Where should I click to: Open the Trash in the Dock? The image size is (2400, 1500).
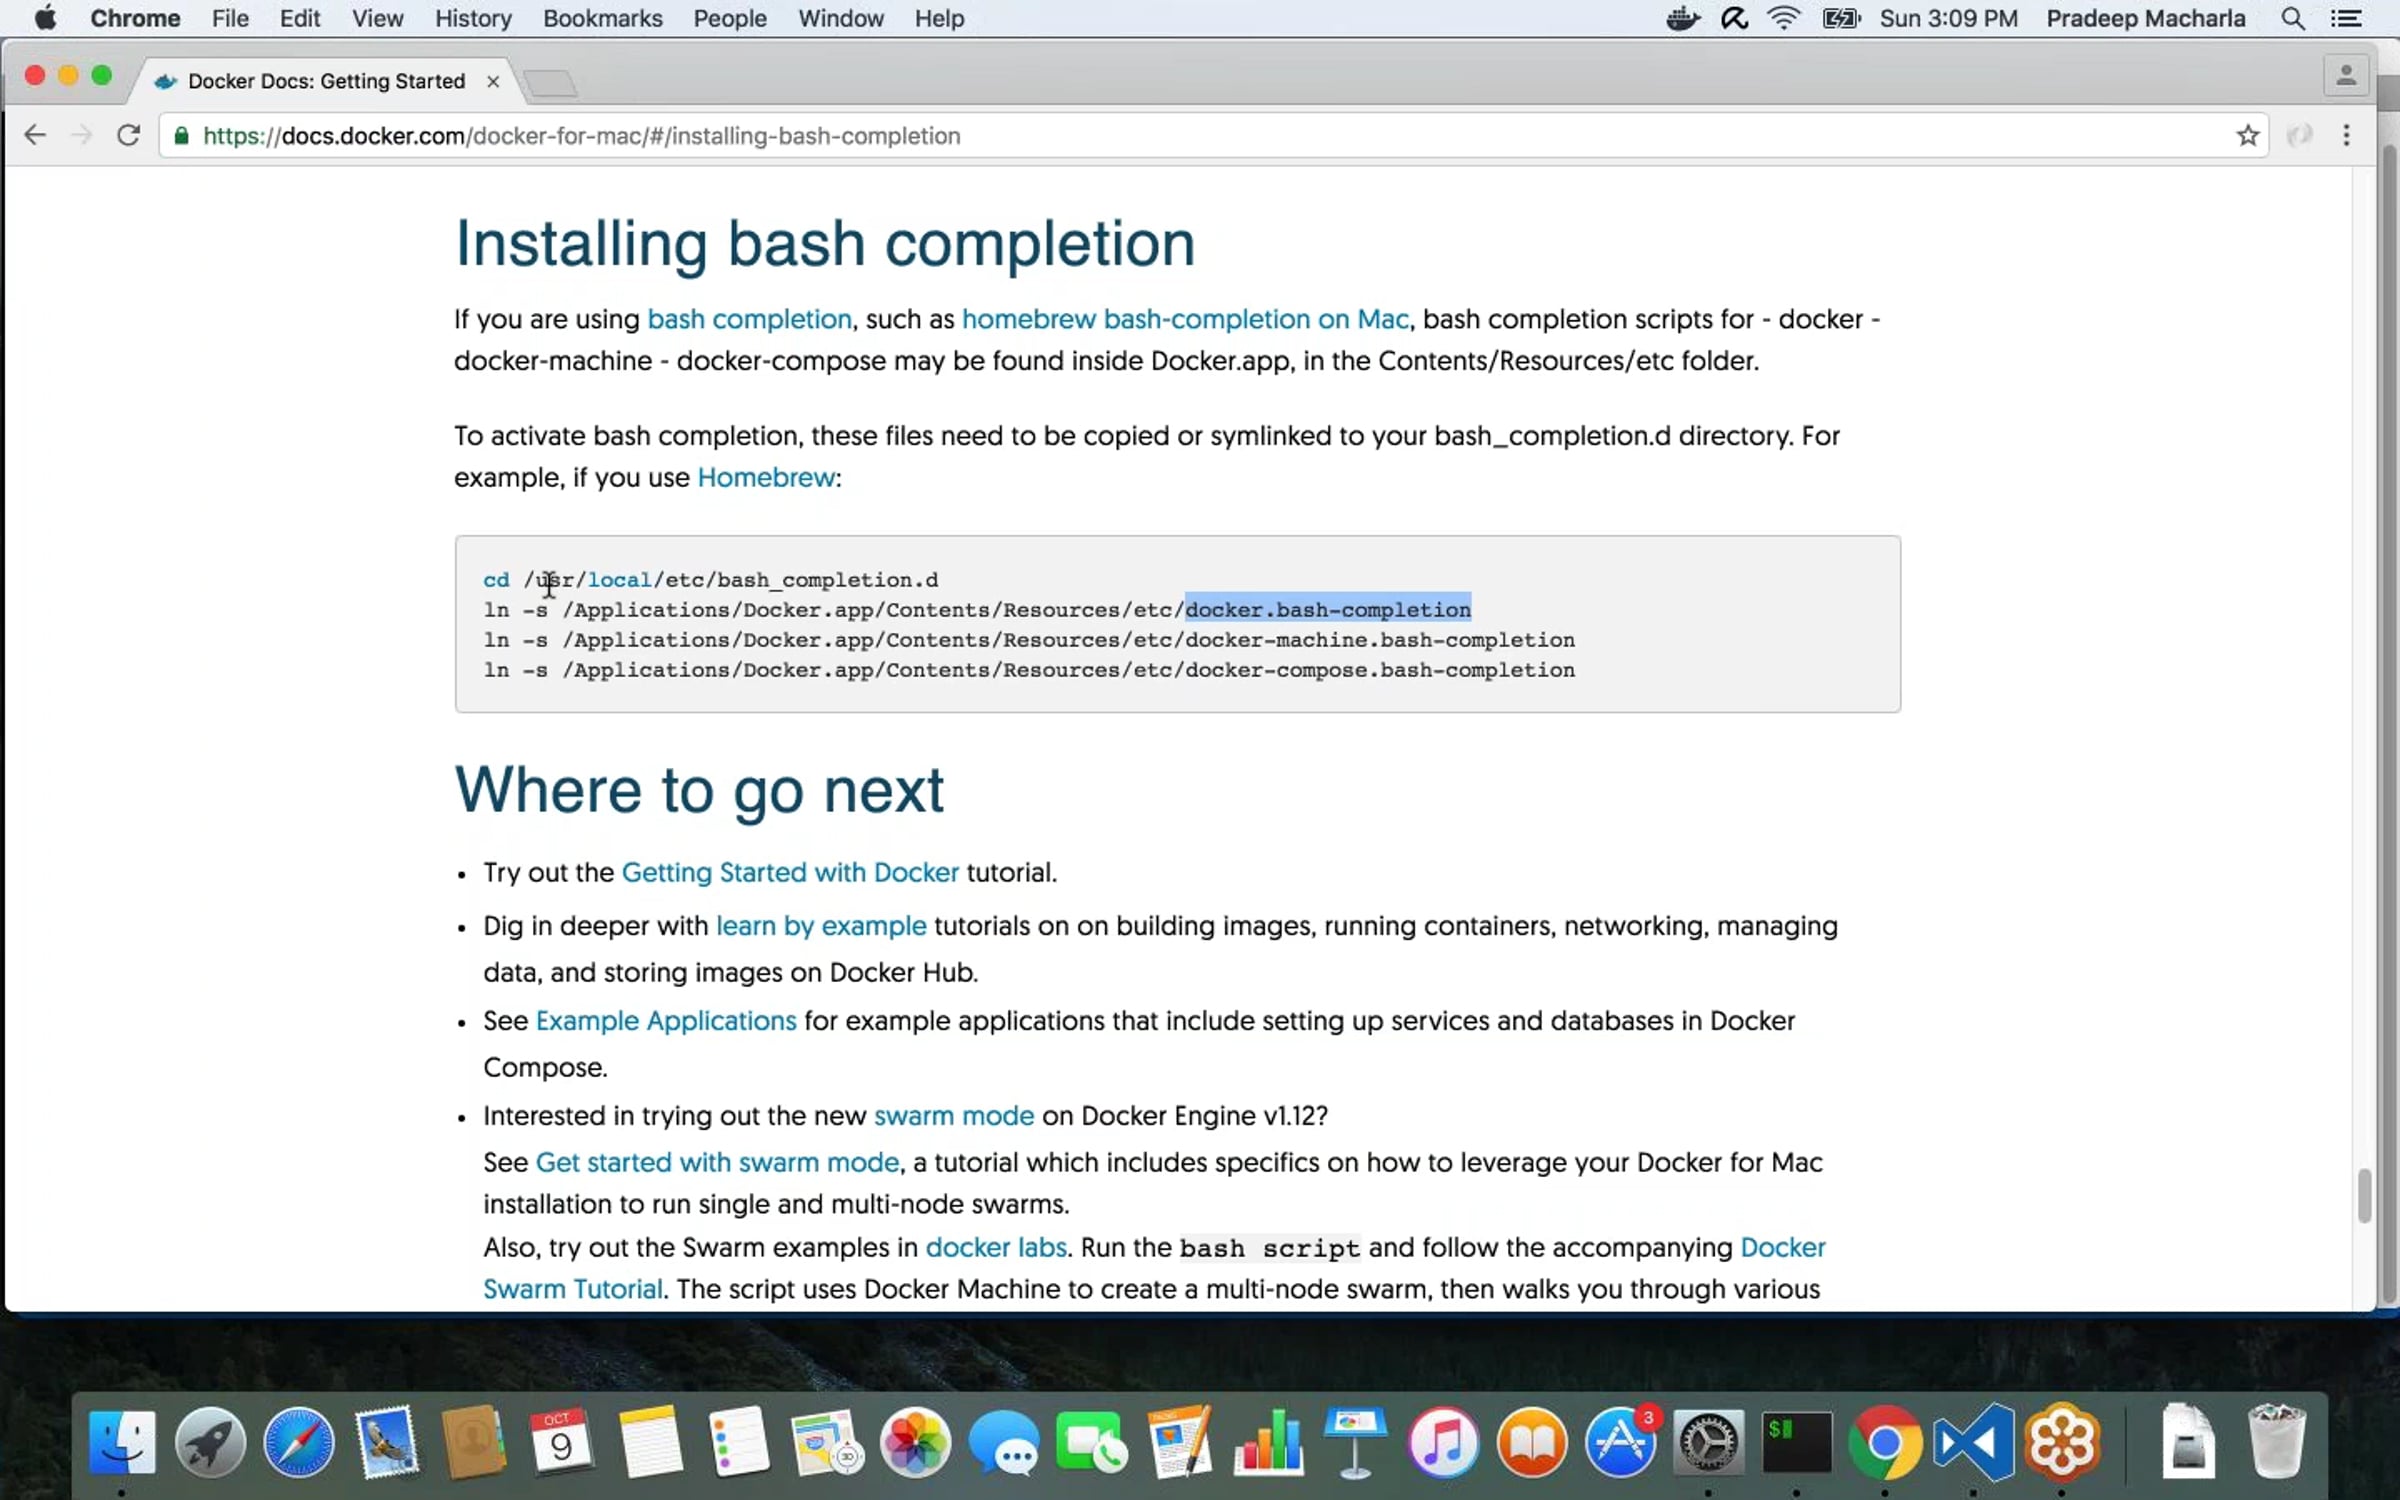pos(2276,1442)
